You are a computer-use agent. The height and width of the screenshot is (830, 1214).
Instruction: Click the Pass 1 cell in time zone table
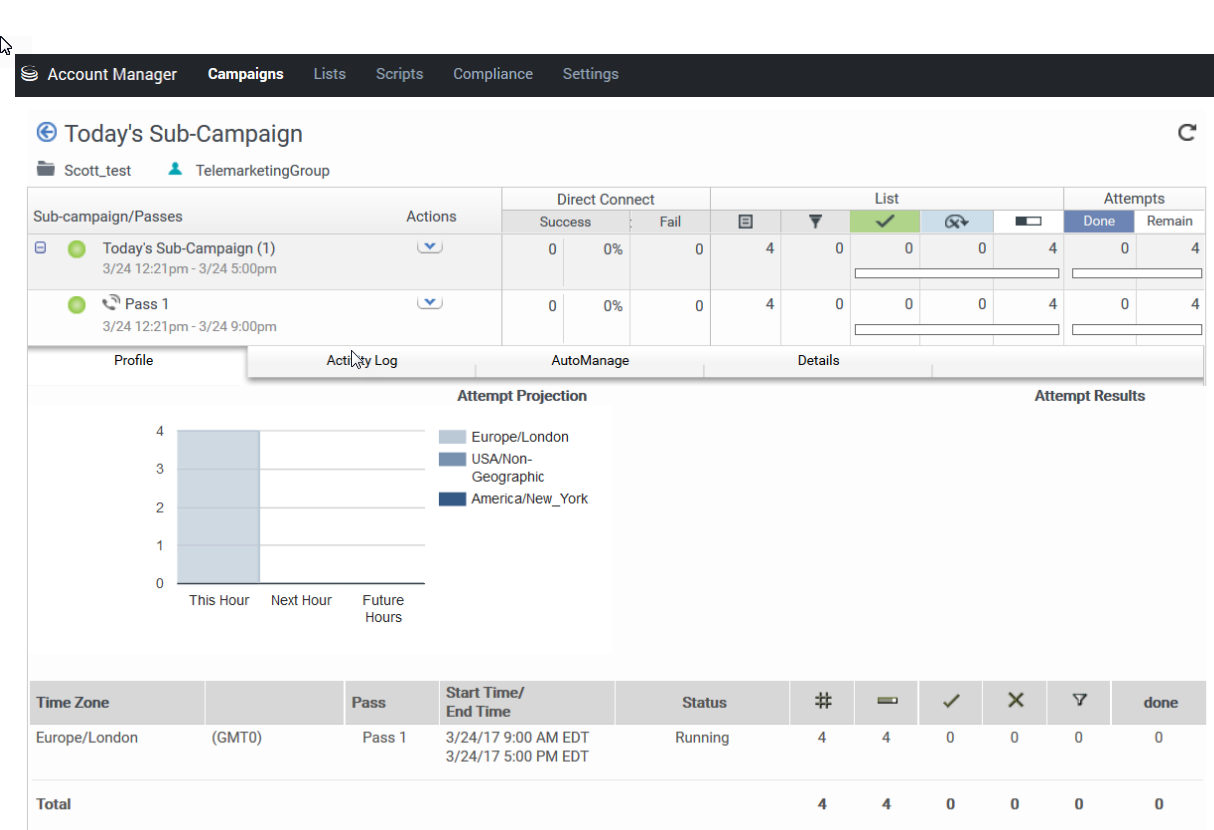384,738
